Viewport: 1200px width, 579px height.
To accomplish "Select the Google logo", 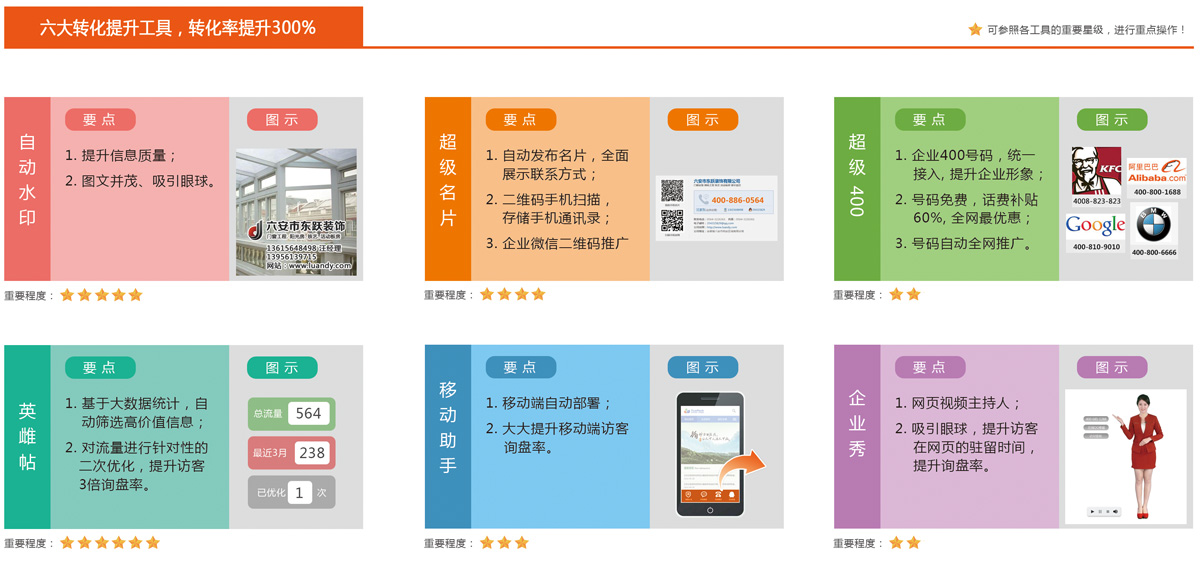I will 1095,225.
